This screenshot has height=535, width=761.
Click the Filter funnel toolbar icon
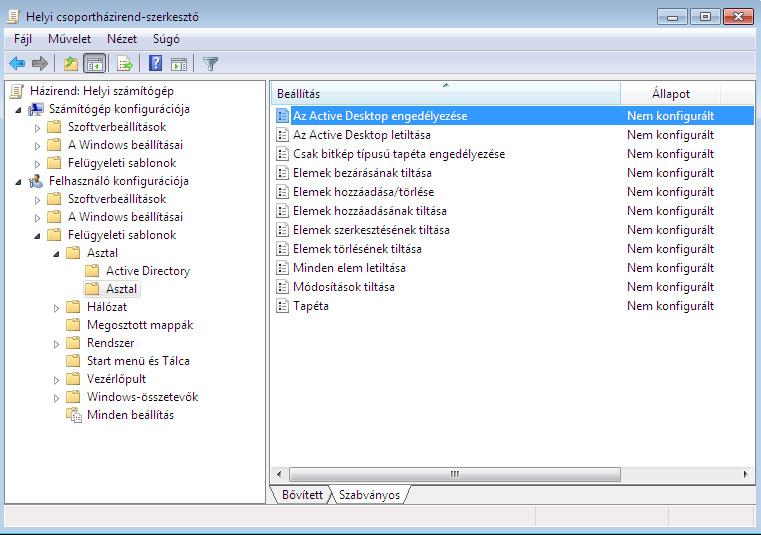tap(210, 64)
